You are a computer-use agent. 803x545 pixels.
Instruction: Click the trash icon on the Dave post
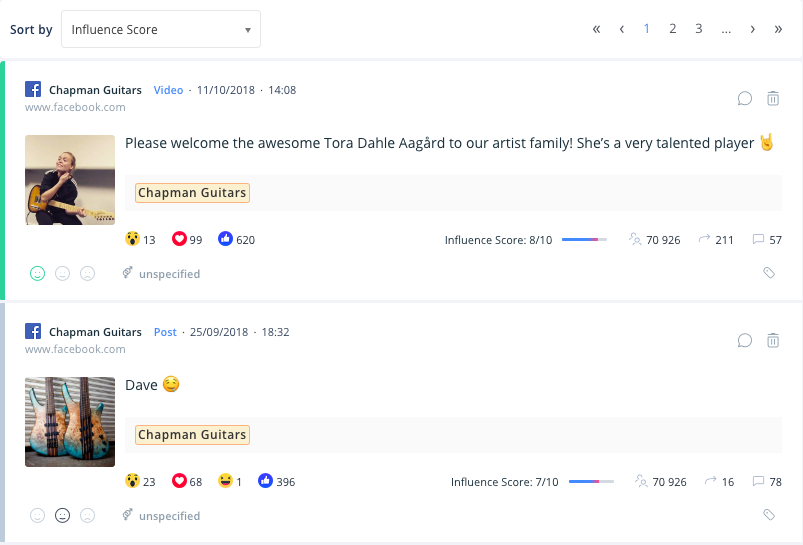click(773, 340)
